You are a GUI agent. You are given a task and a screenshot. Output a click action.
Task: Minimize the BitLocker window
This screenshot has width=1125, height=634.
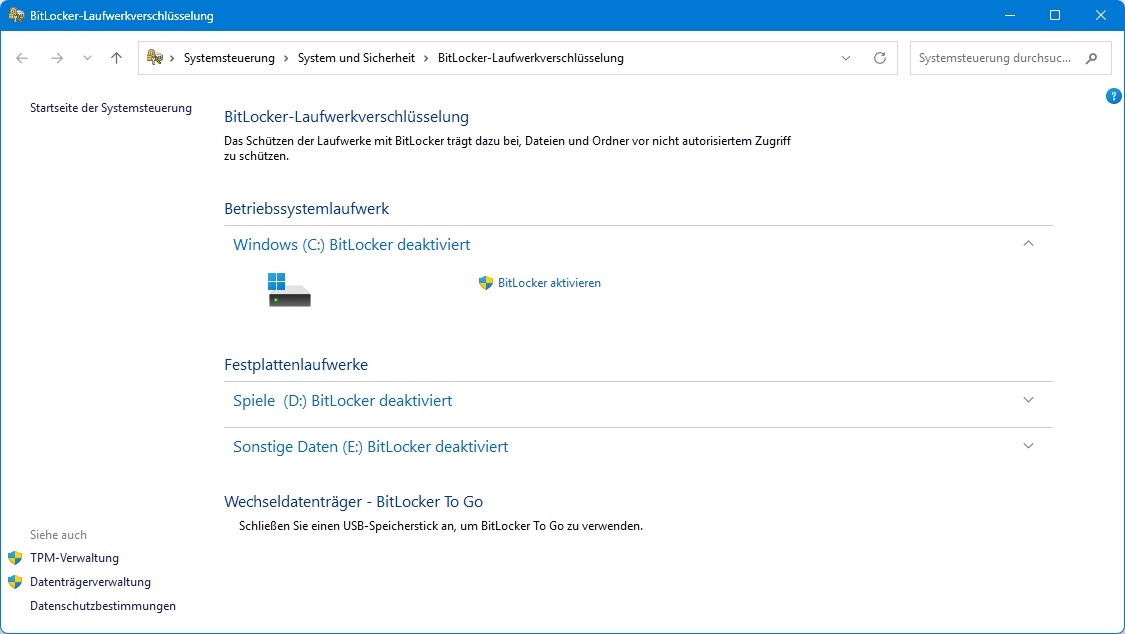point(1009,15)
